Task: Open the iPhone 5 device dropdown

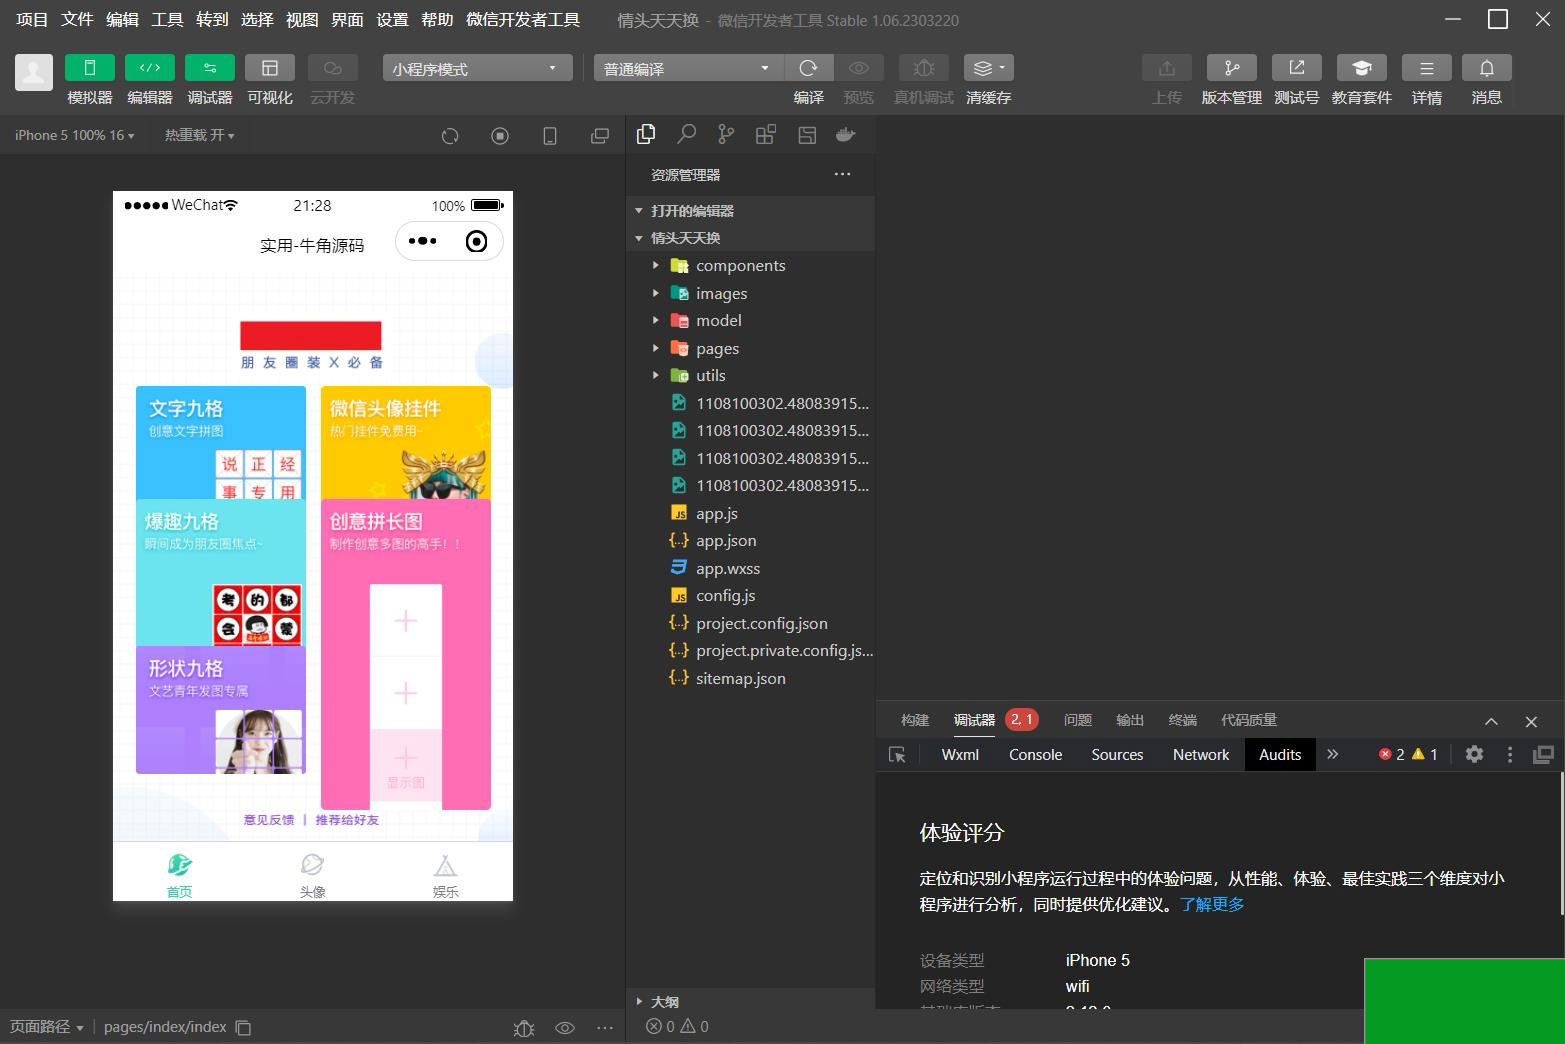Action: click(x=74, y=135)
